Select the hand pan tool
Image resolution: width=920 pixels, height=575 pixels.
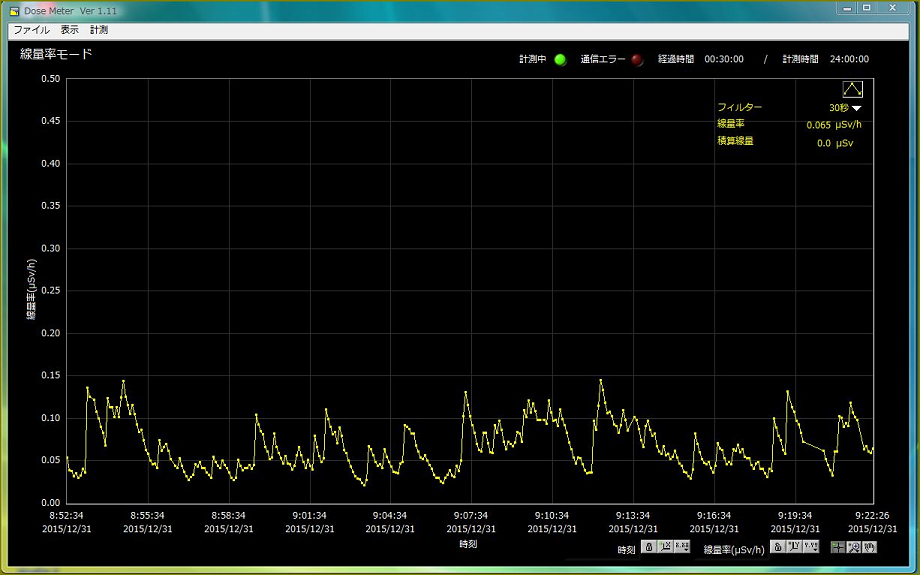point(870,546)
